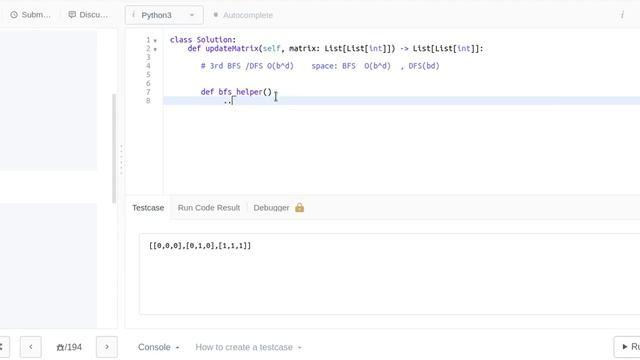
Task: Open the Debugger tab
Action: 271,208
